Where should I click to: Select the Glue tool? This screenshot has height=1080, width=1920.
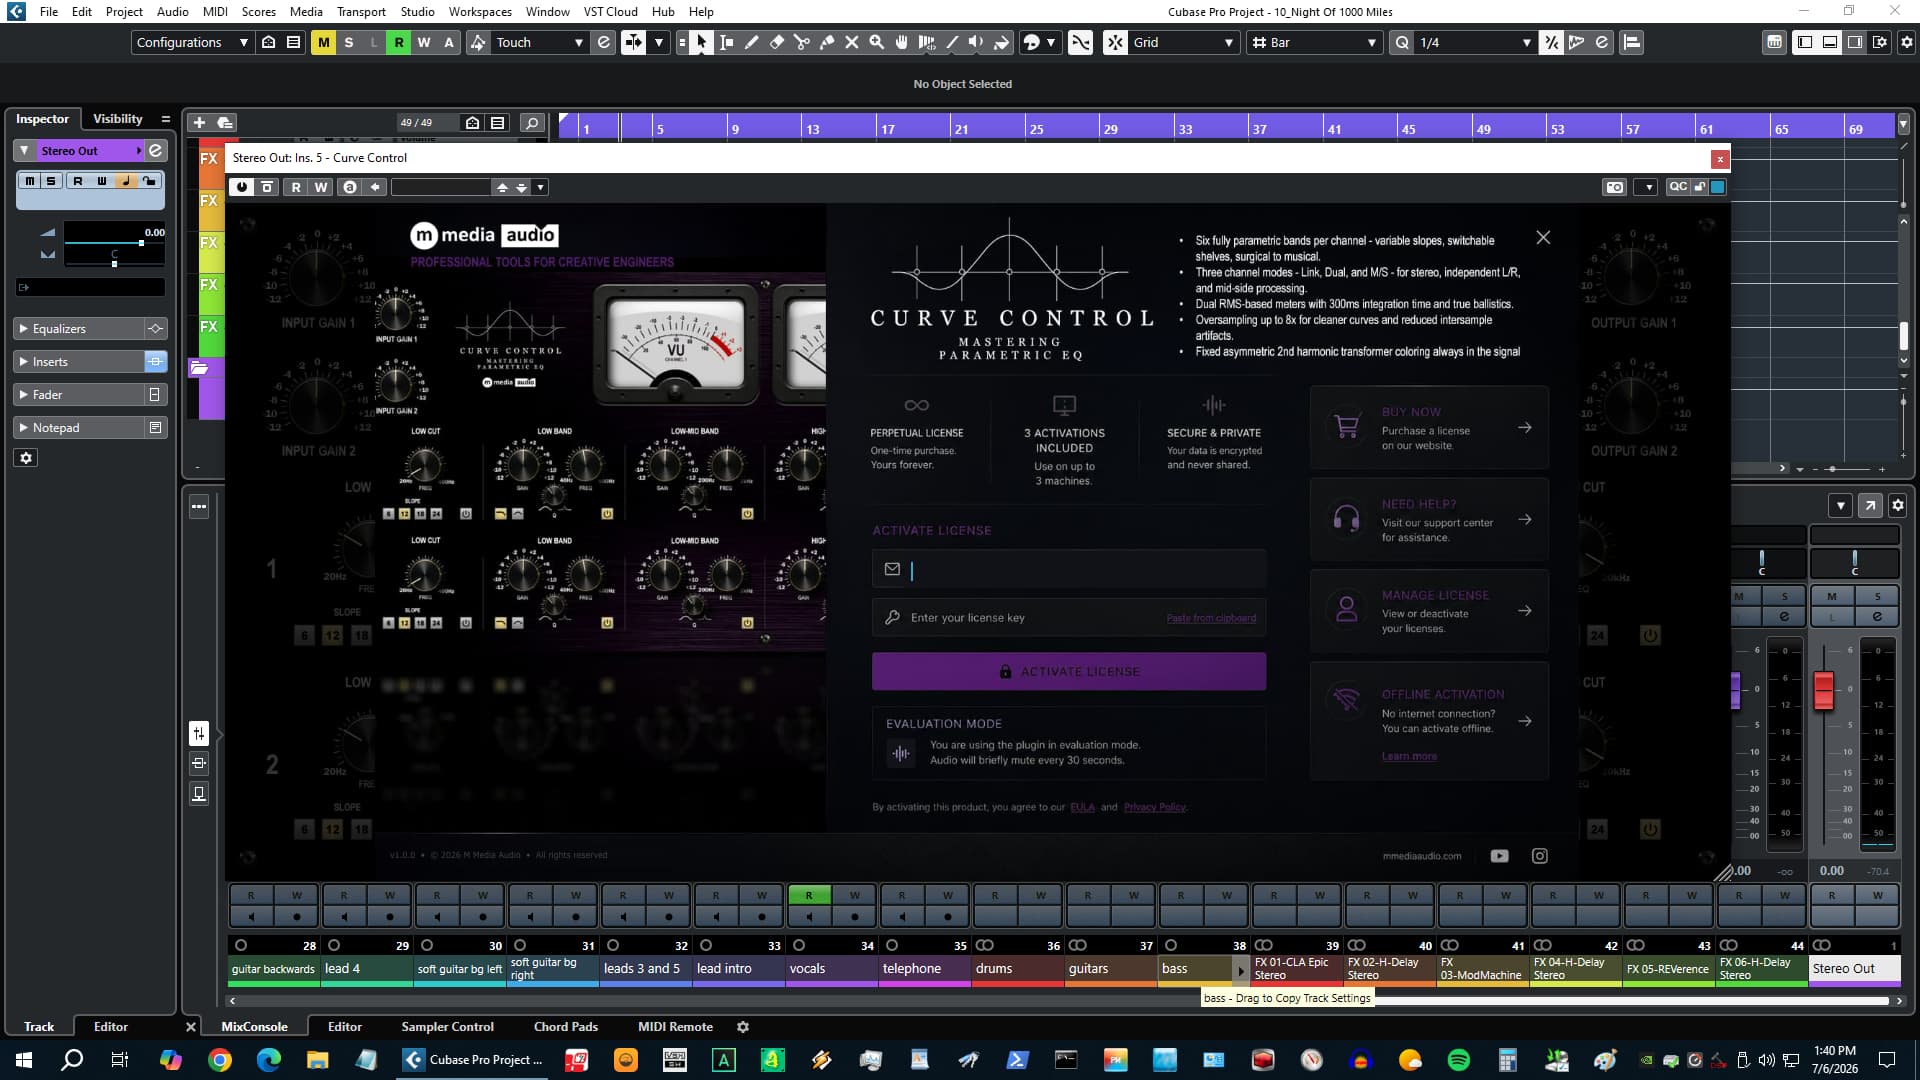click(827, 42)
